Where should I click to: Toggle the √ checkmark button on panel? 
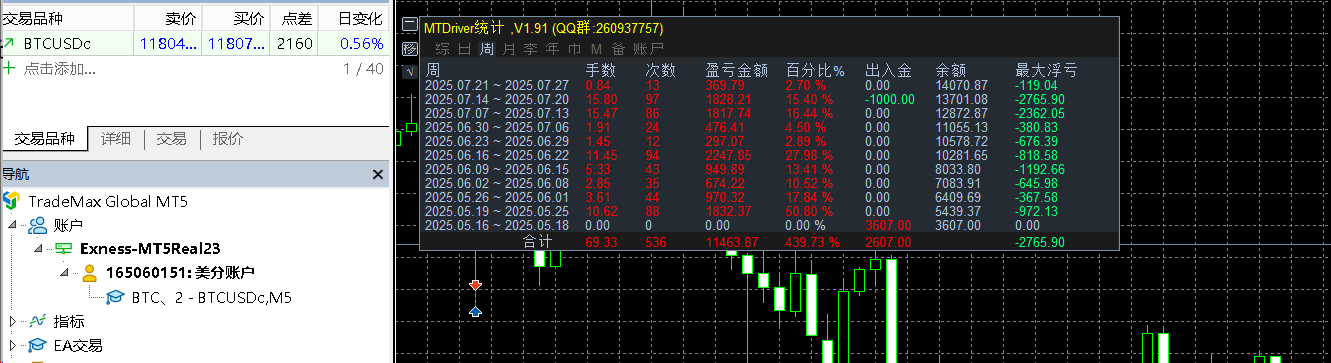409,71
